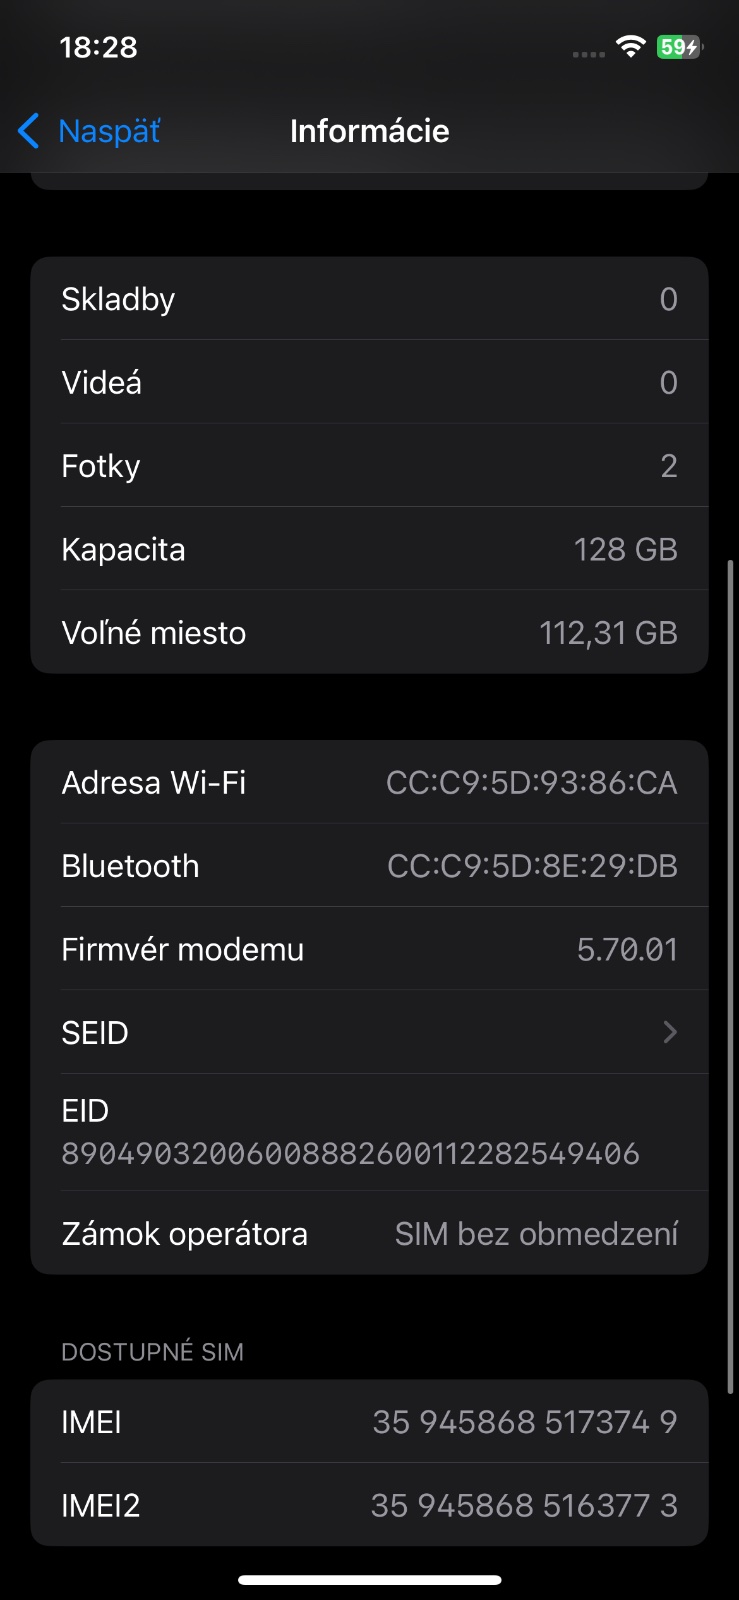The width and height of the screenshot is (739, 1600).
Task: Tap the blue back chevron icon
Action: point(29,131)
